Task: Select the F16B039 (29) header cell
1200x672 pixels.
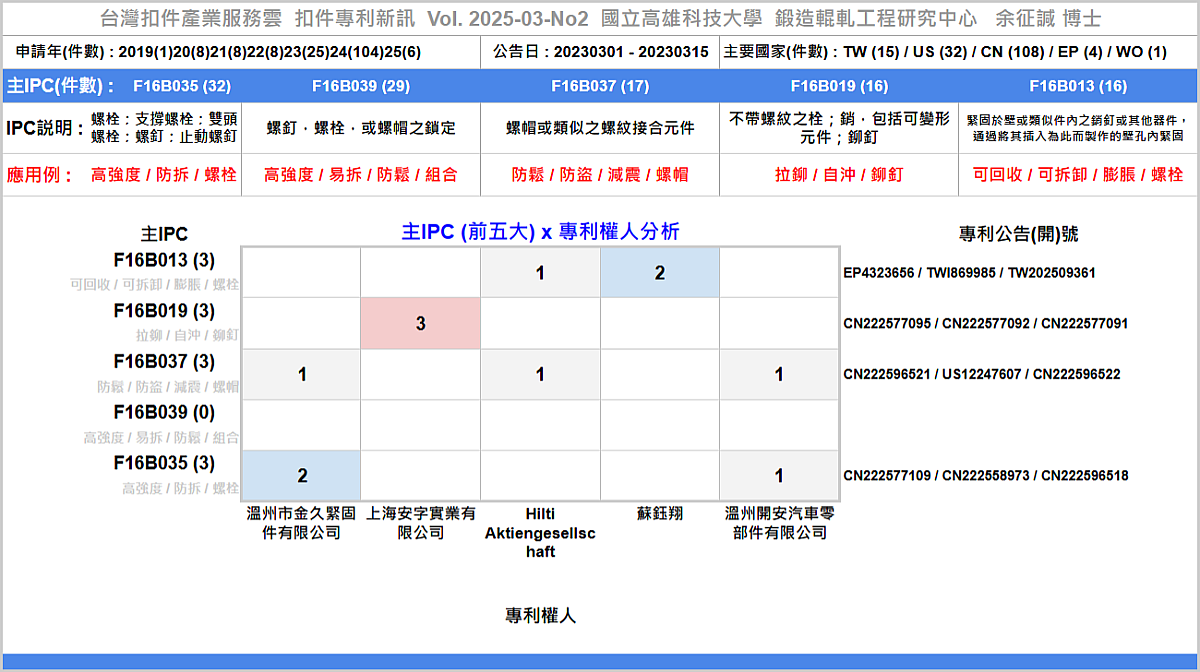Action: [361, 86]
